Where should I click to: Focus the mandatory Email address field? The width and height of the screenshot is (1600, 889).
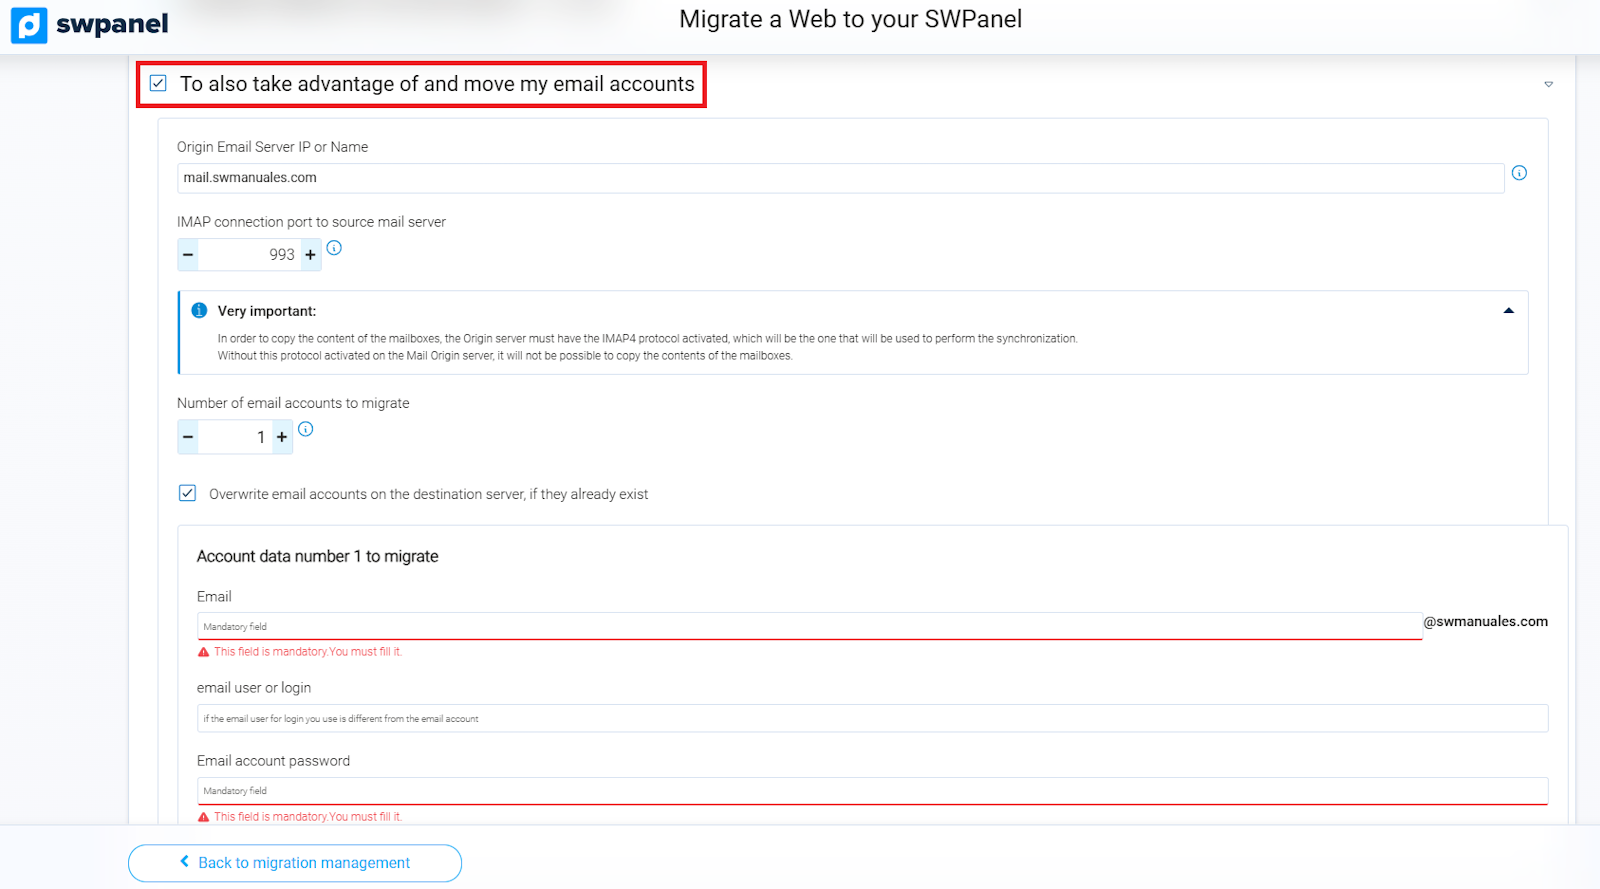(808, 626)
